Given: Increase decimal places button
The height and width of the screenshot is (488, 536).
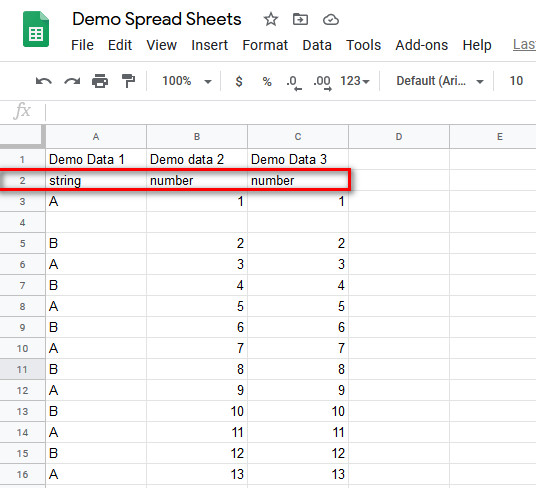Looking at the screenshot, I should coord(322,82).
